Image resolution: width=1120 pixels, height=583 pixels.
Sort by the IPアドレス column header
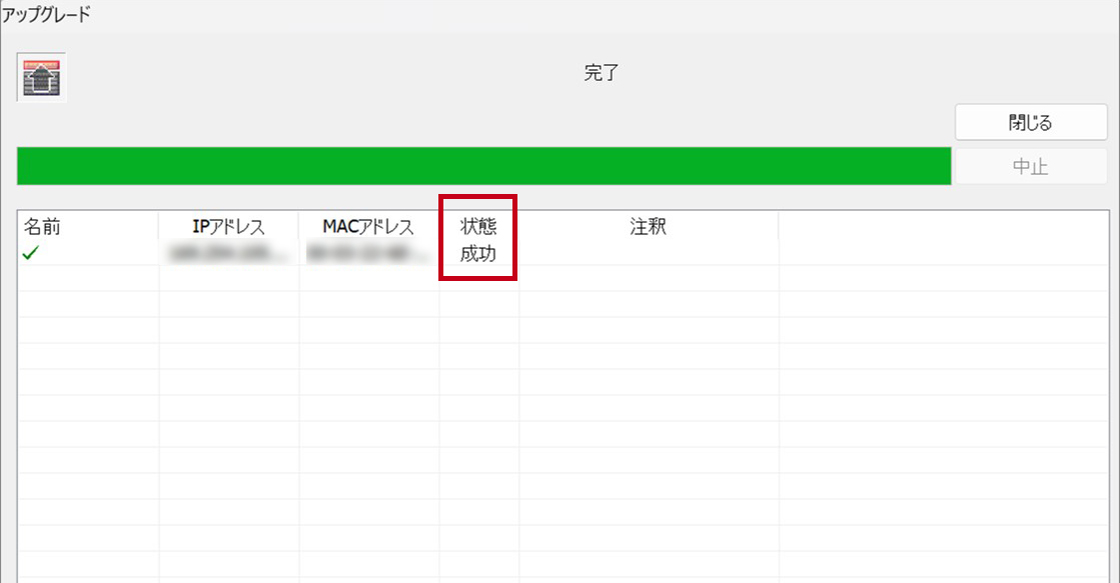tap(229, 226)
